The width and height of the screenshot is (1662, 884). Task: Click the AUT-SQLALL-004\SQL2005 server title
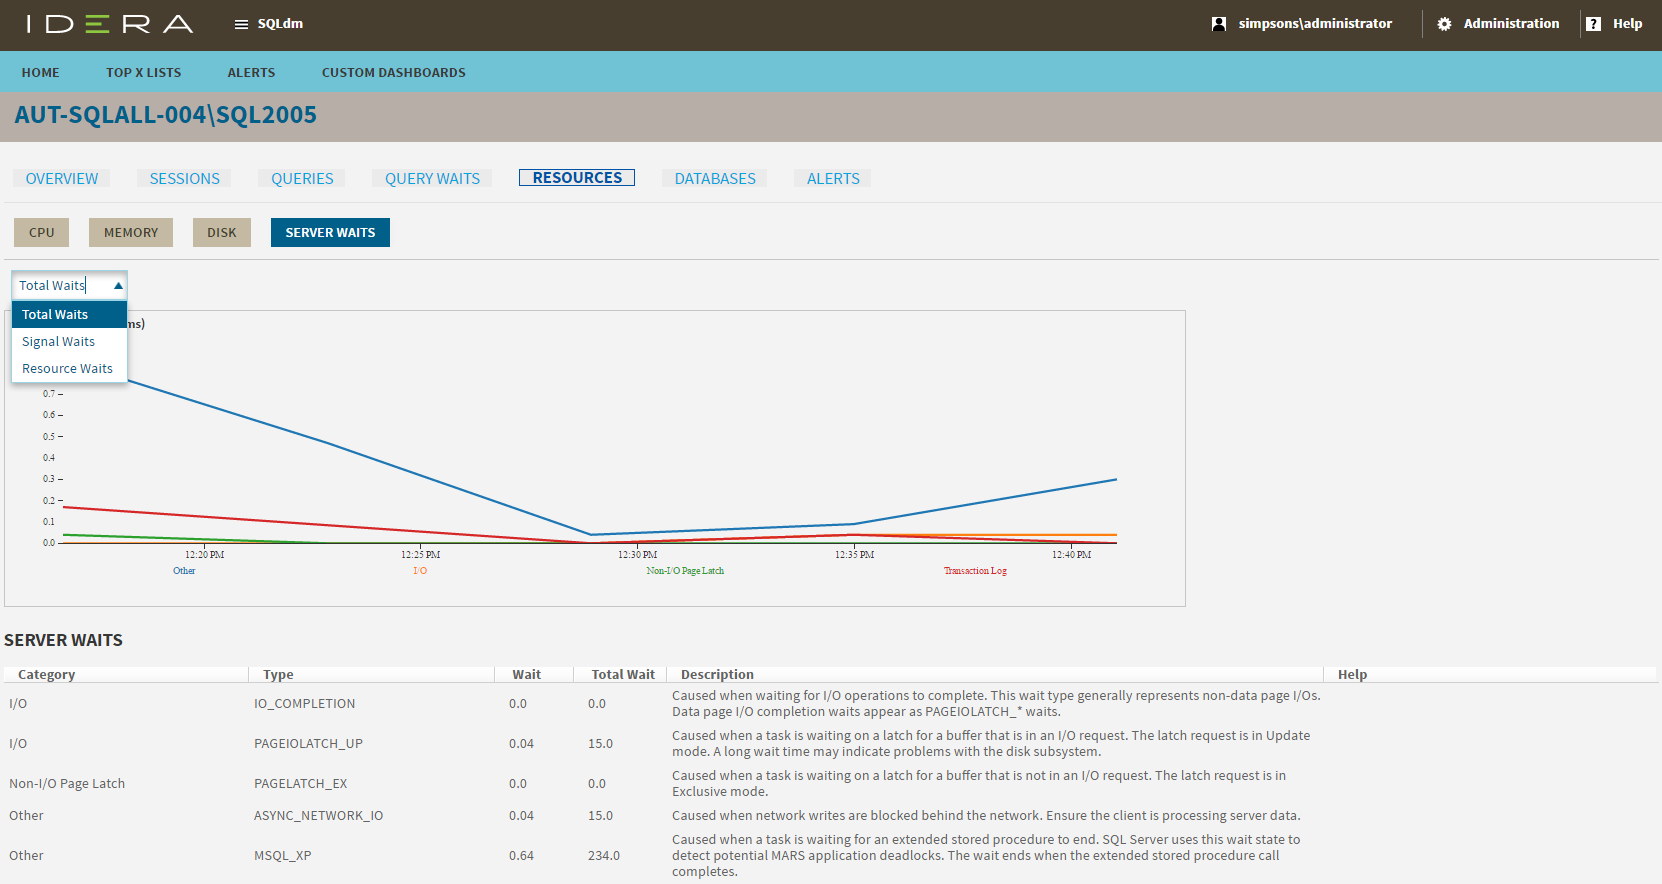[166, 116]
